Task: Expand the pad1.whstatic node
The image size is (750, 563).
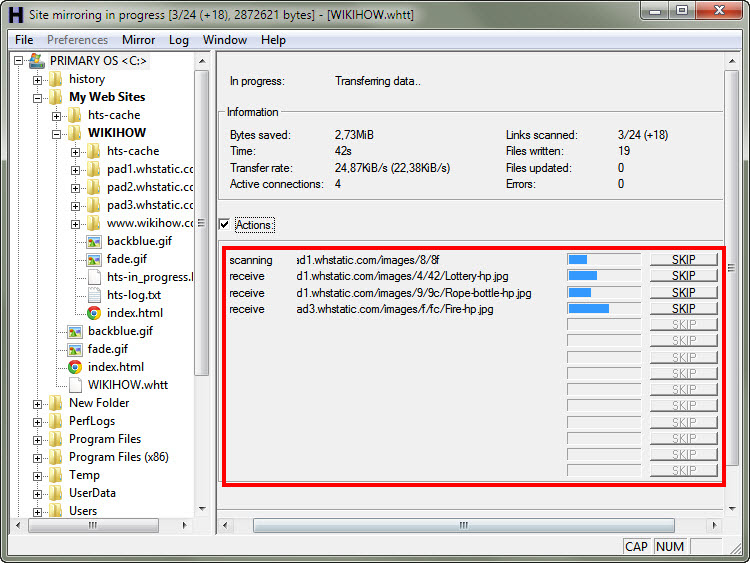Action: click(x=75, y=170)
